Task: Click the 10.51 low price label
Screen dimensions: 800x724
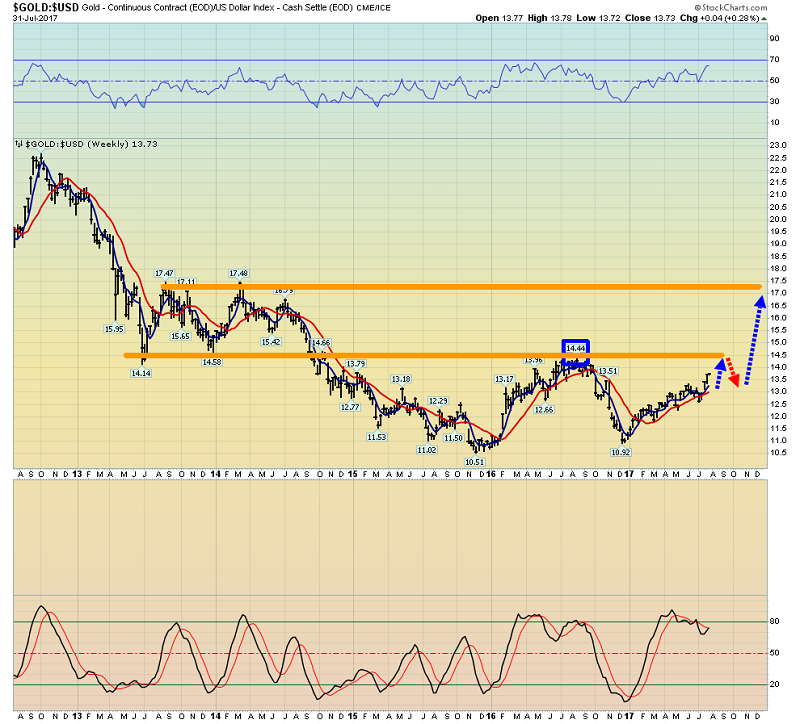Action: [474, 462]
